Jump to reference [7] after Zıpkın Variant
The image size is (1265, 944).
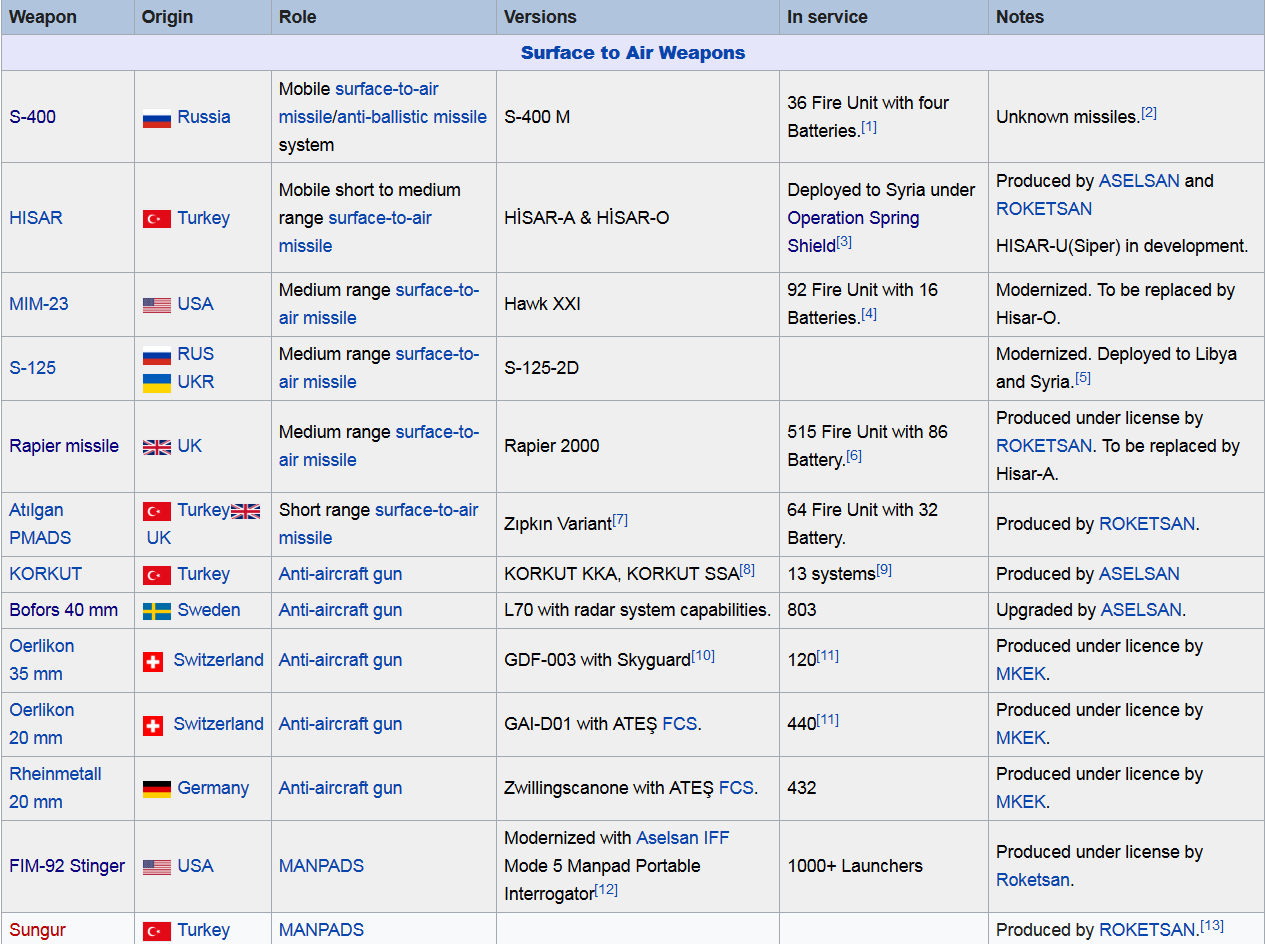[620, 519]
